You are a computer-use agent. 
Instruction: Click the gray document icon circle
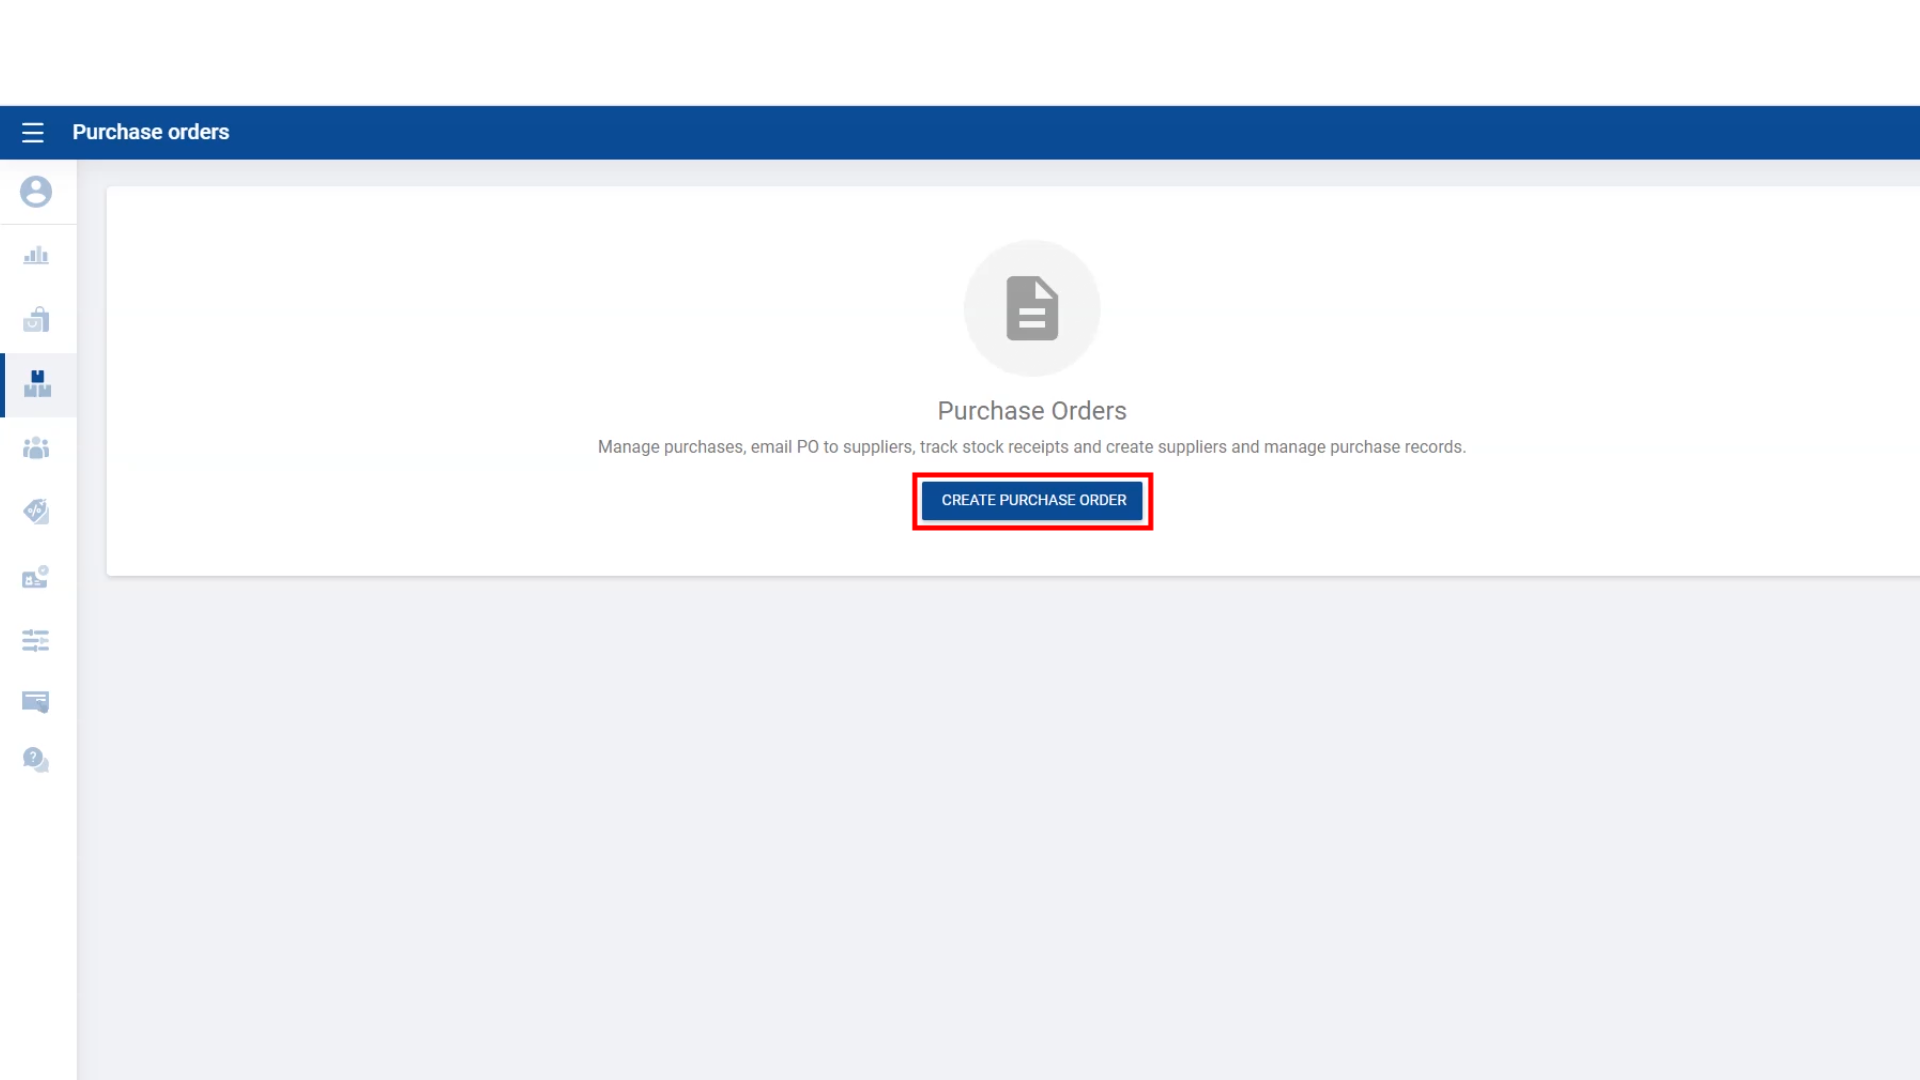click(1032, 308)
